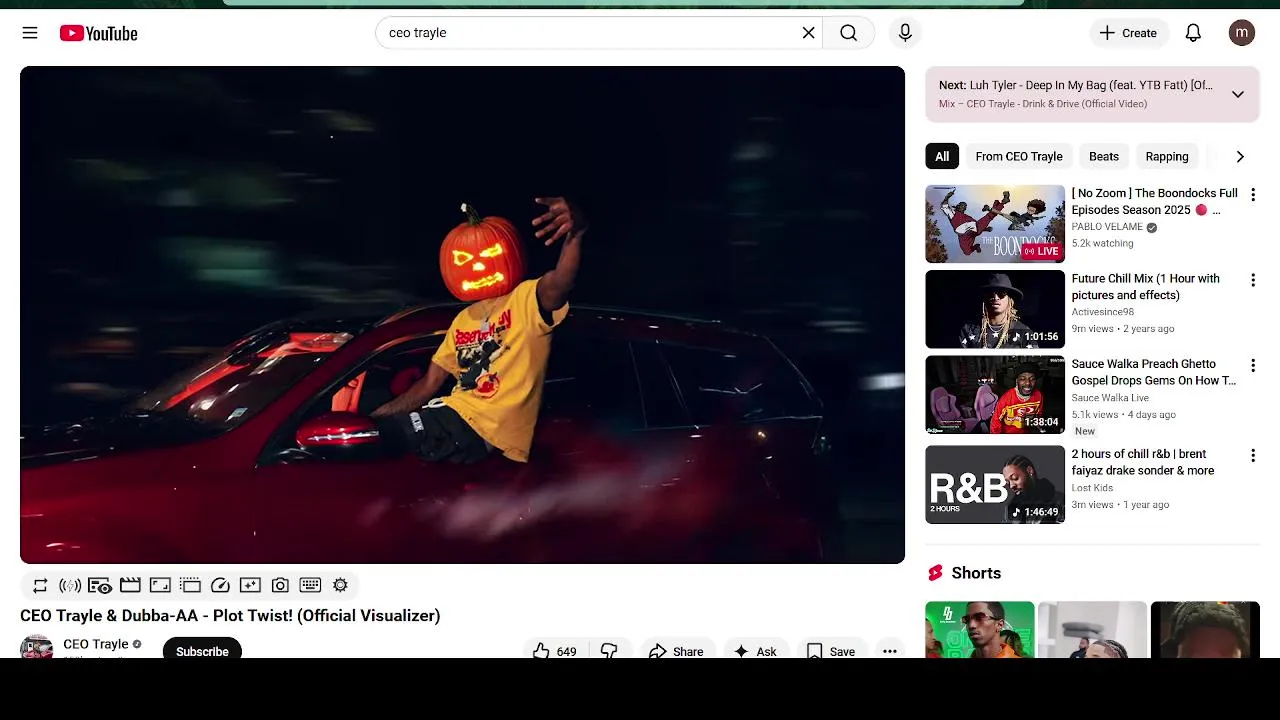Click Activesince98 channel name

click(x=1103, y=312)
